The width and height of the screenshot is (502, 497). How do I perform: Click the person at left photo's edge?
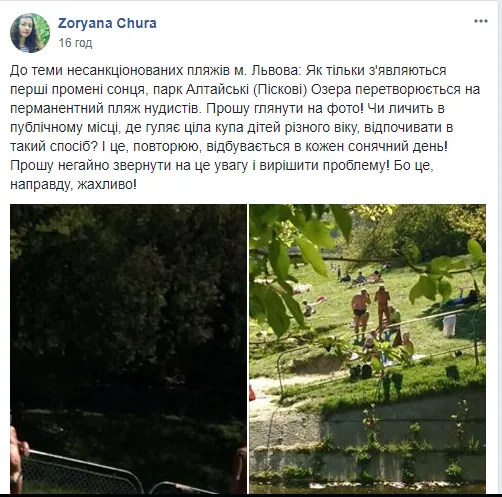point(17,458)
